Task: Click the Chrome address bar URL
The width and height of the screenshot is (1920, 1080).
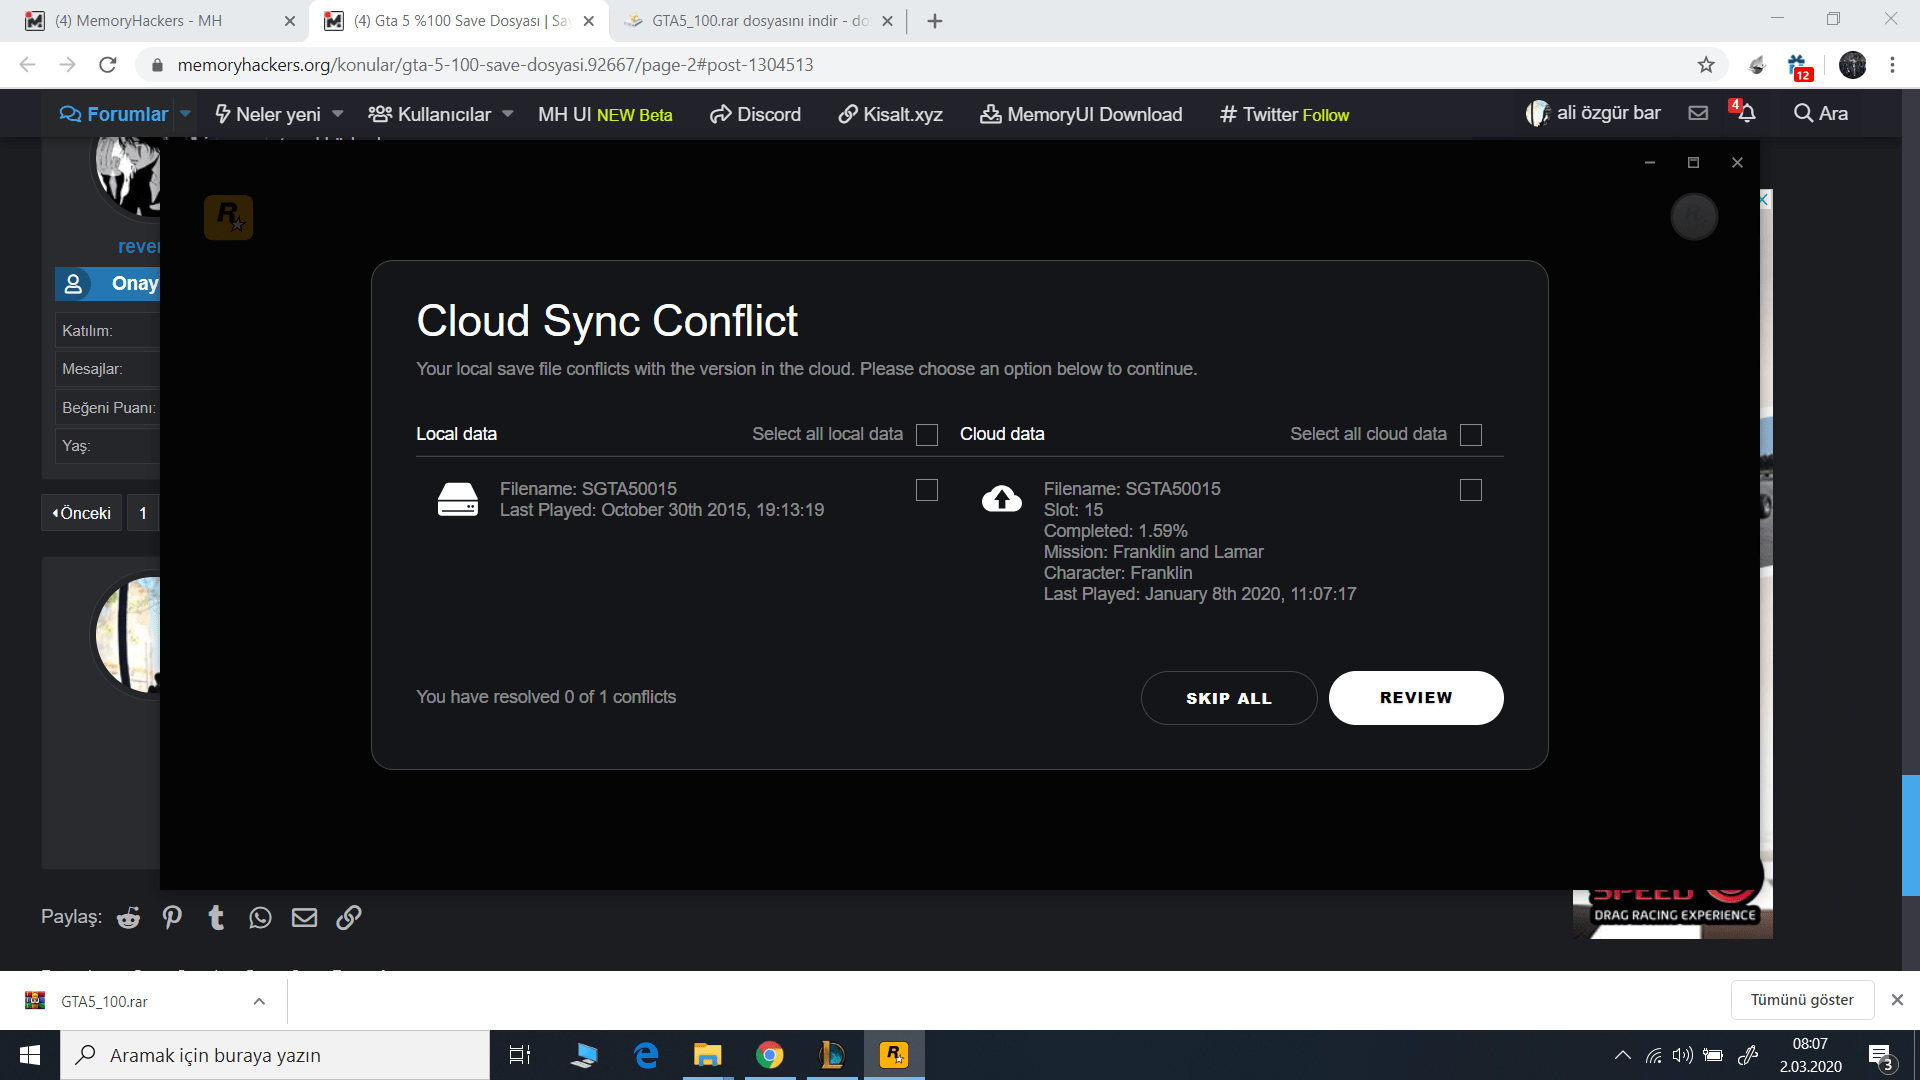Action: [495, 65]
